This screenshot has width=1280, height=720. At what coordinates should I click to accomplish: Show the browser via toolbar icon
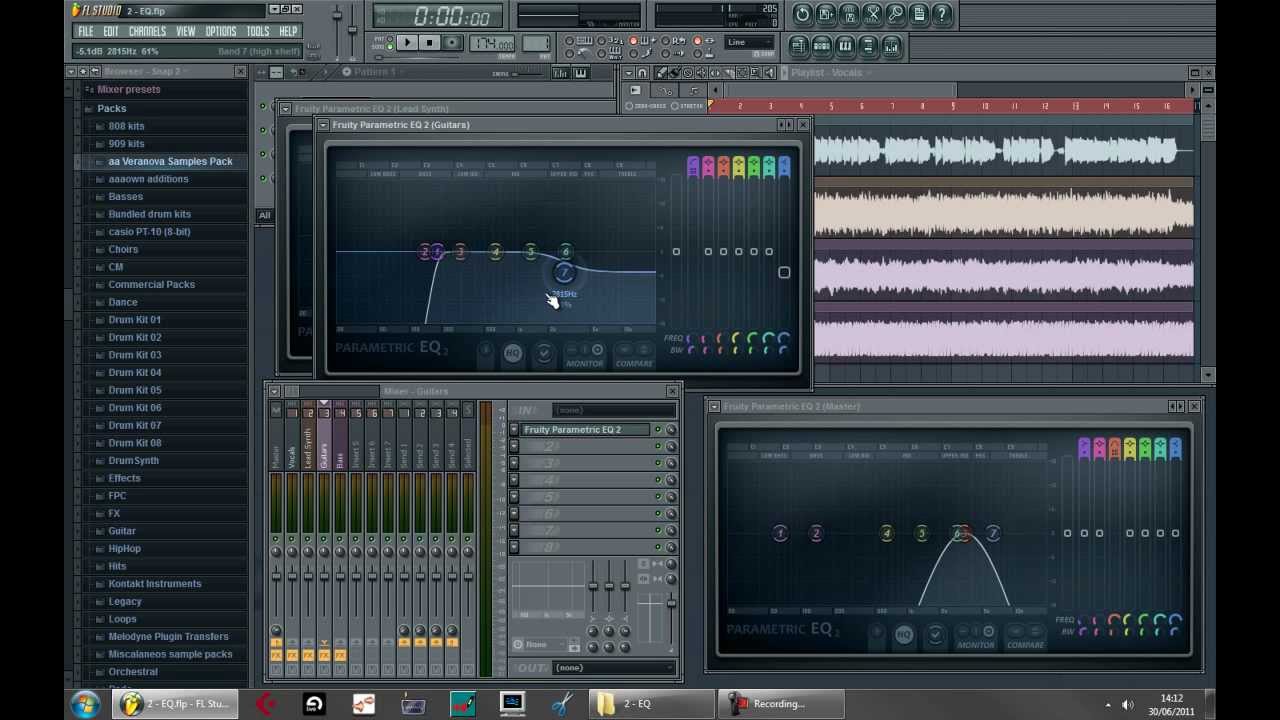(x=868, y=46)
